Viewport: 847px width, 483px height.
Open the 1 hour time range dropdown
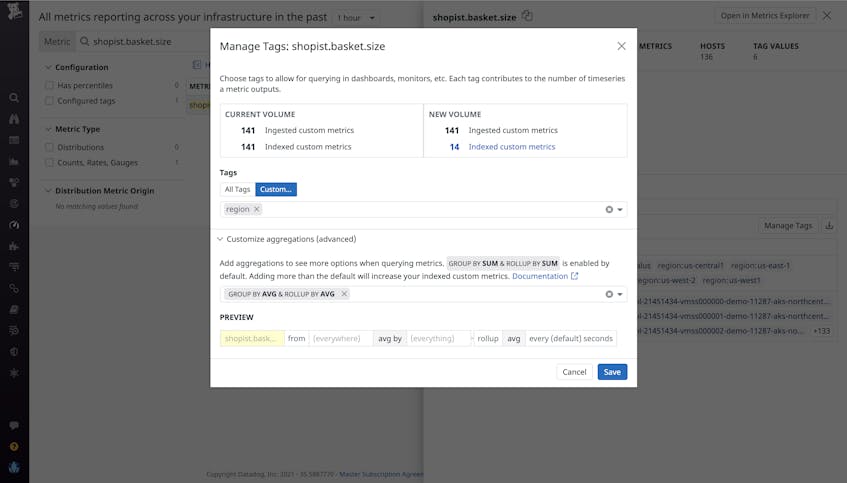tap(355, 18)
